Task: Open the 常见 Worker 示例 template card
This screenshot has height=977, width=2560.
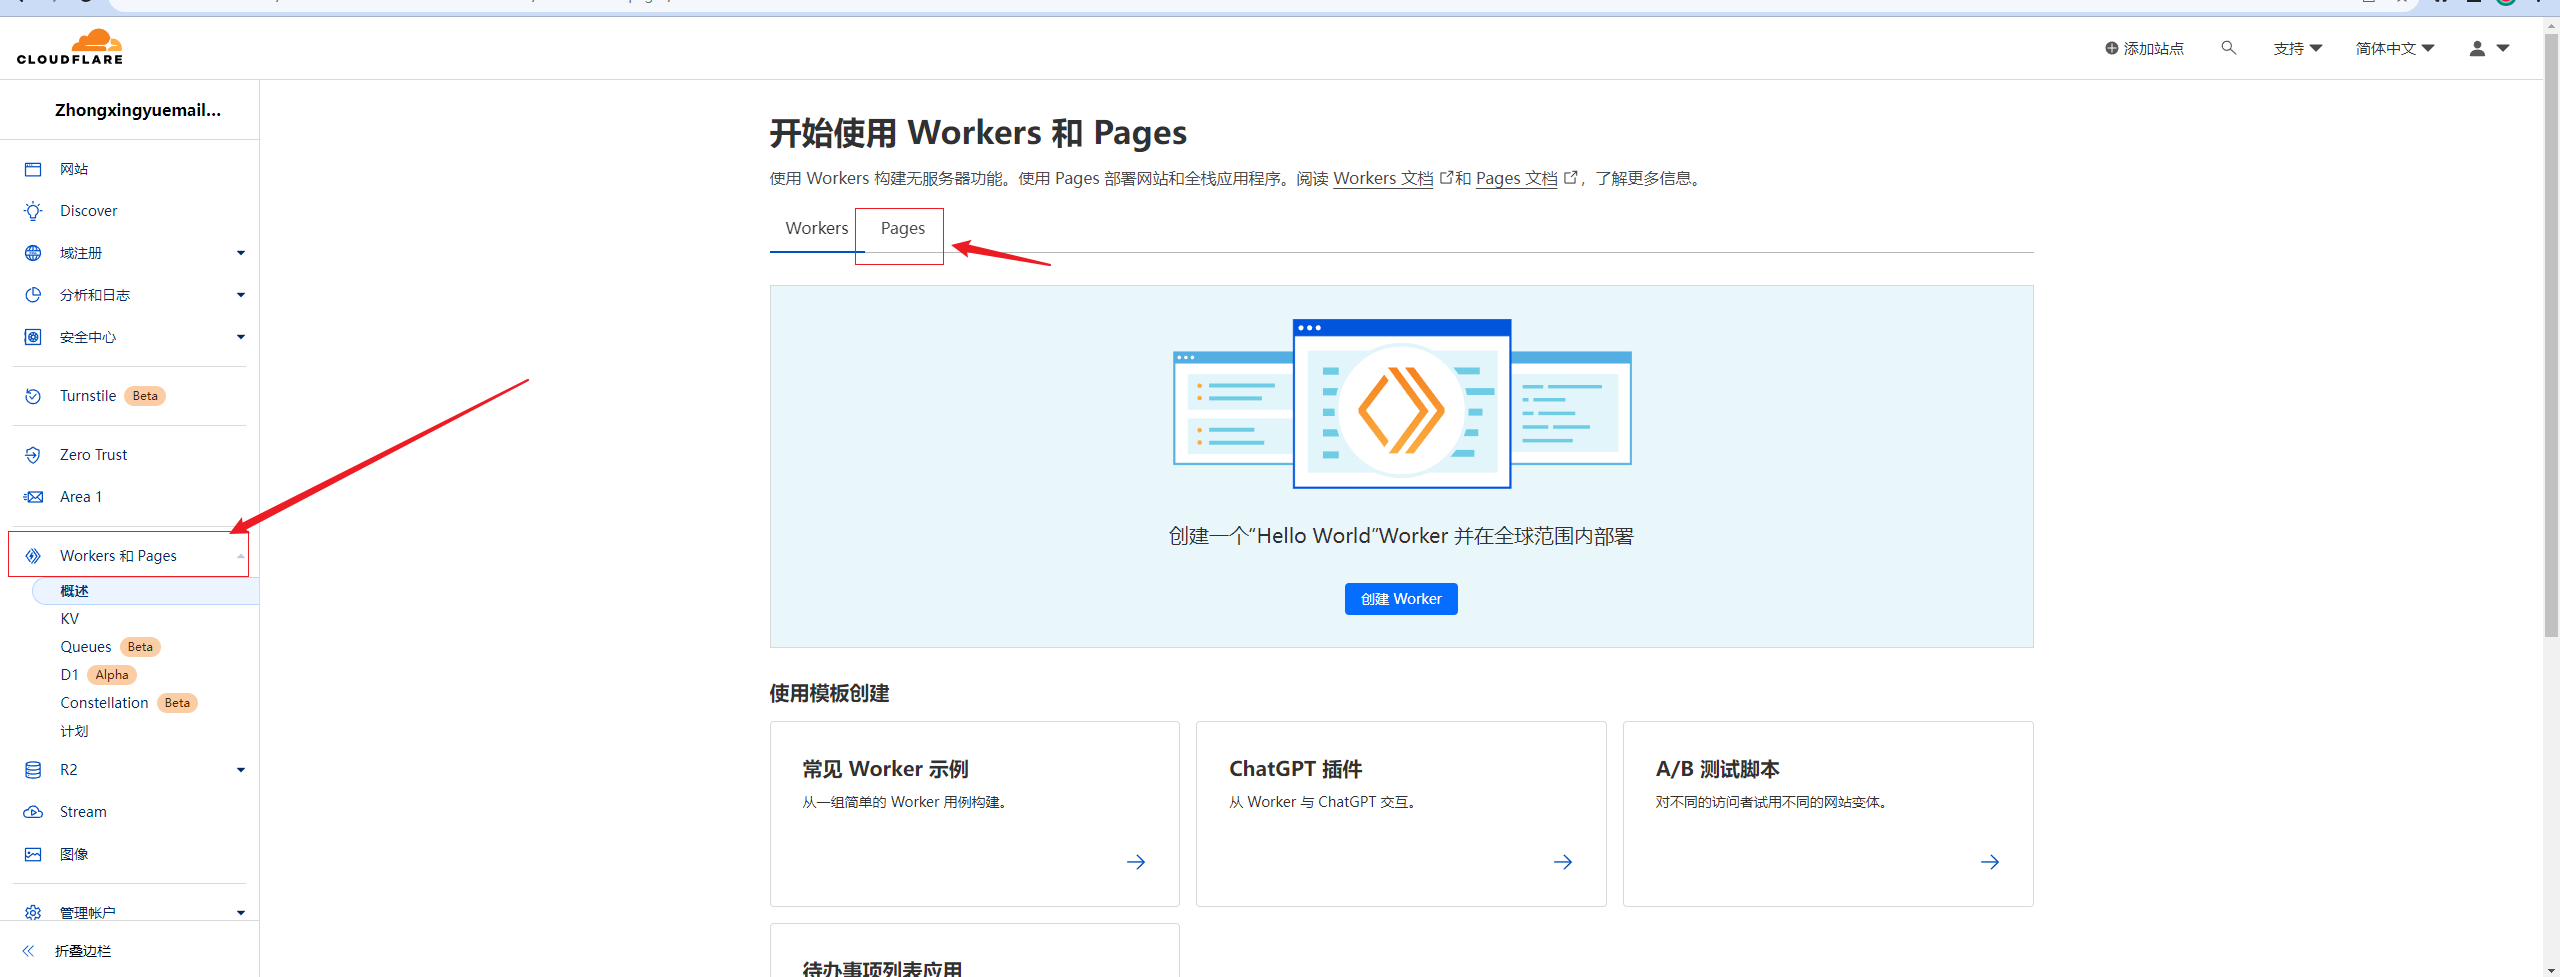Action: tap(975, 814)
